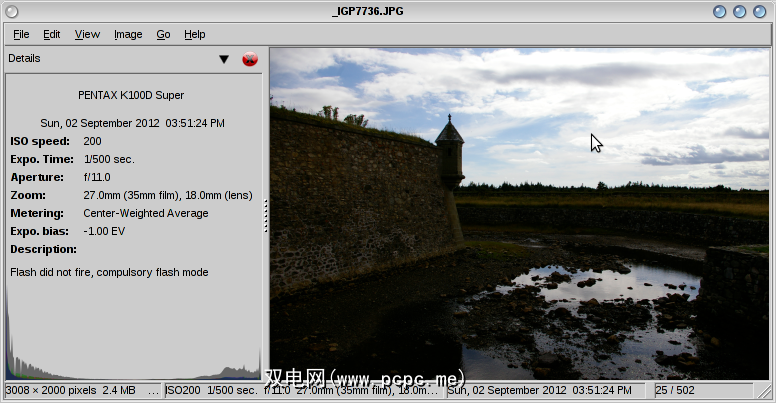Screen dimensions: 776x403
Task: Click the Expo. Time label
Action: click(42, 159)
